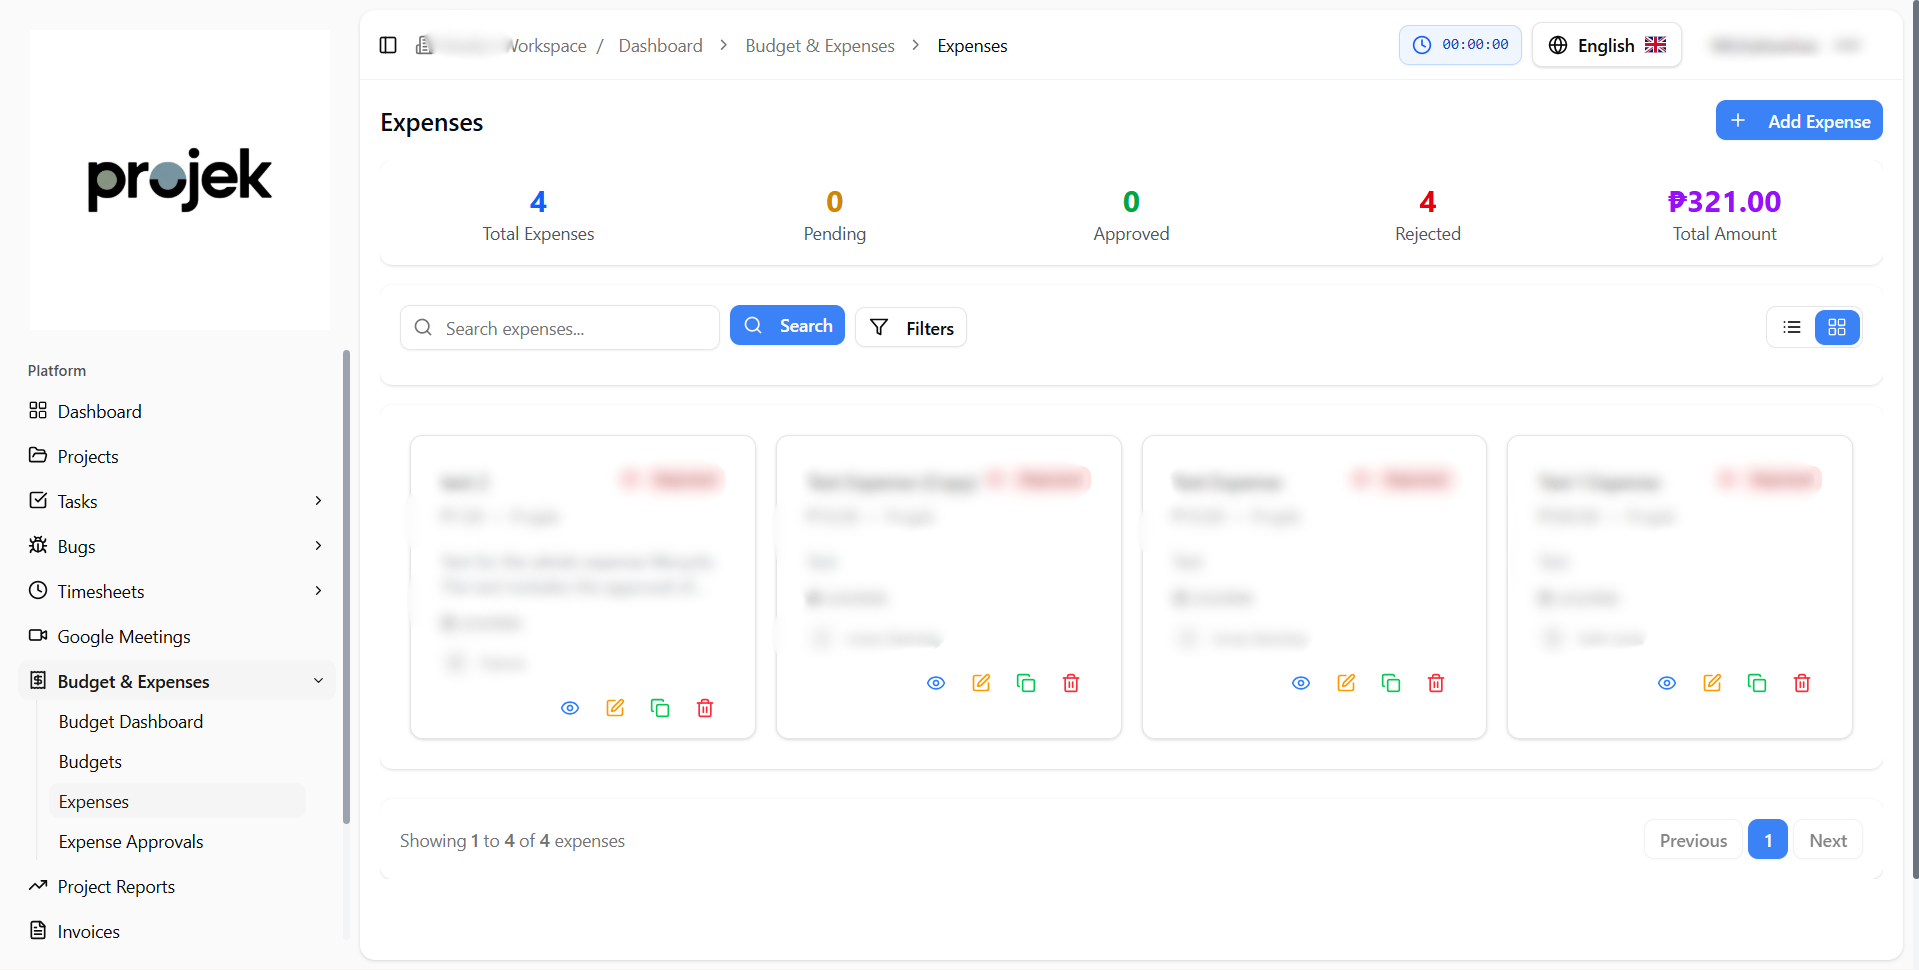Viewport: 1919px width, 970px height.
Task: Click the delete icon on first expense card
Action: pyautogui.click(x=705, y=708)
